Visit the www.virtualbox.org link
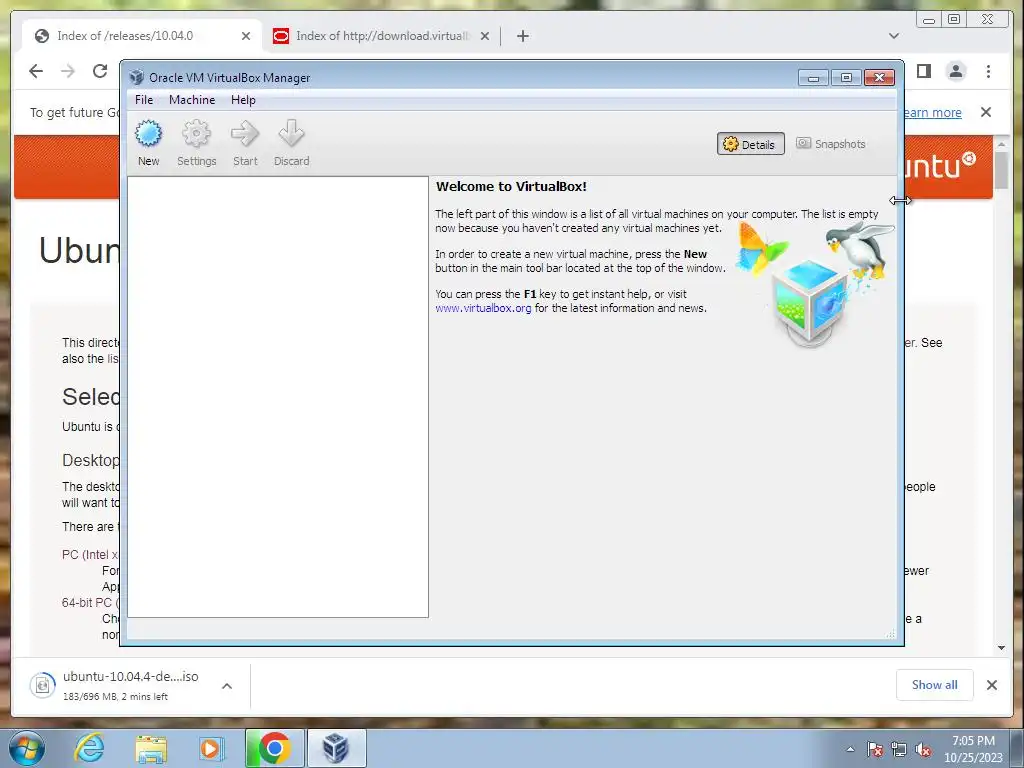This screenshot has height=768, width=1024. (483, 308)
